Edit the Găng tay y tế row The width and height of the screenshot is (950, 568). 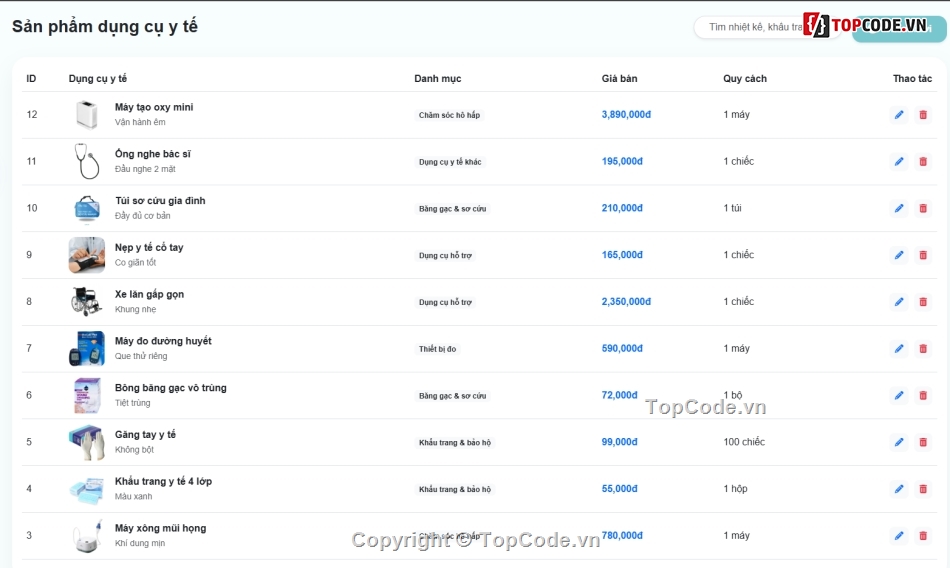pyautogui.click(x=899, y=442)
